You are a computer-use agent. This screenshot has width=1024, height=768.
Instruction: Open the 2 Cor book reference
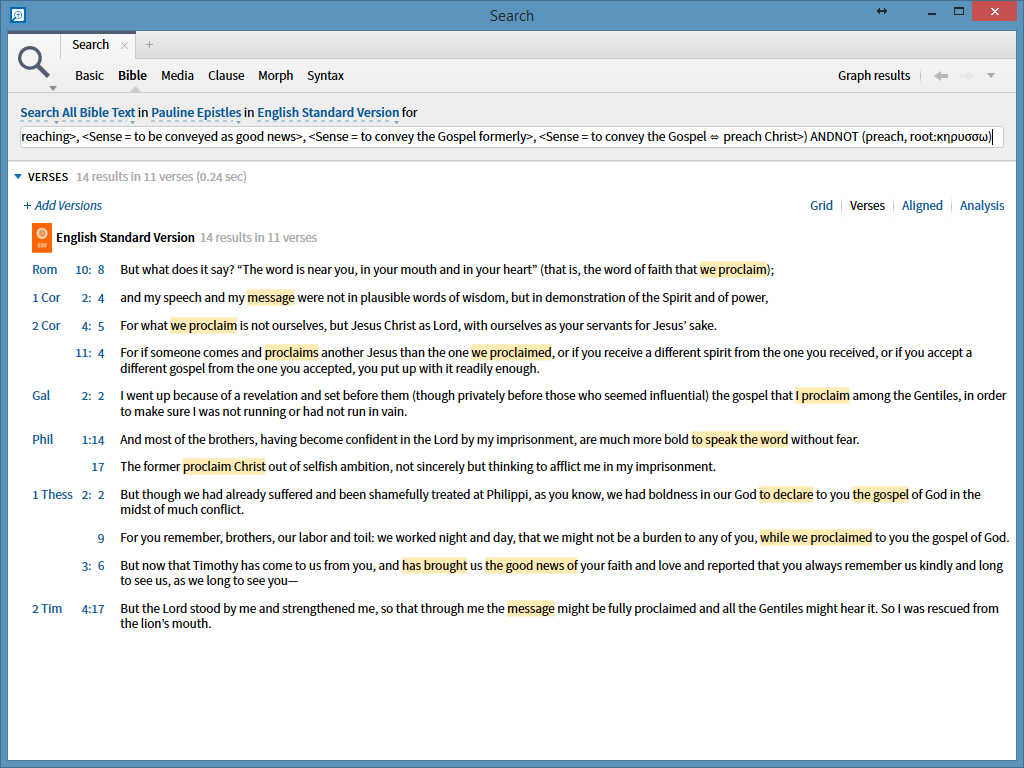[x=46, y=326]
